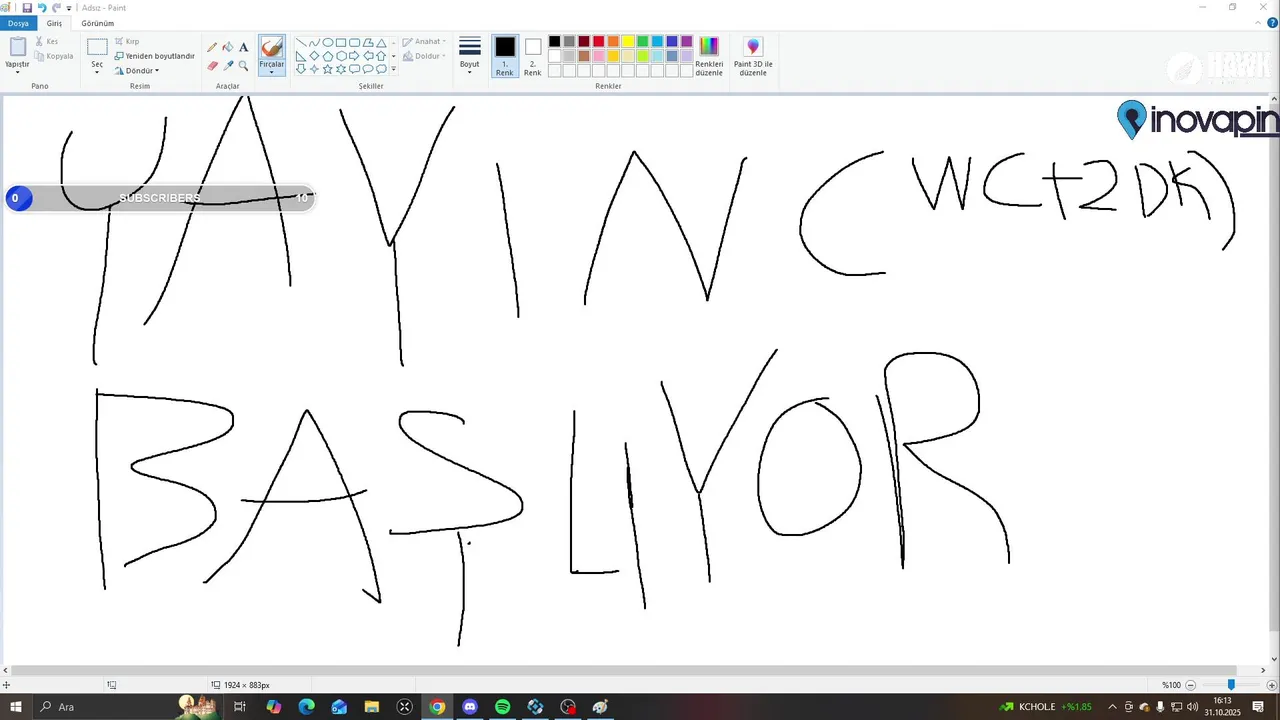Pick the yellow color swatch
The height and width of the screenshot is (720, 1280).
click(628, 41)
